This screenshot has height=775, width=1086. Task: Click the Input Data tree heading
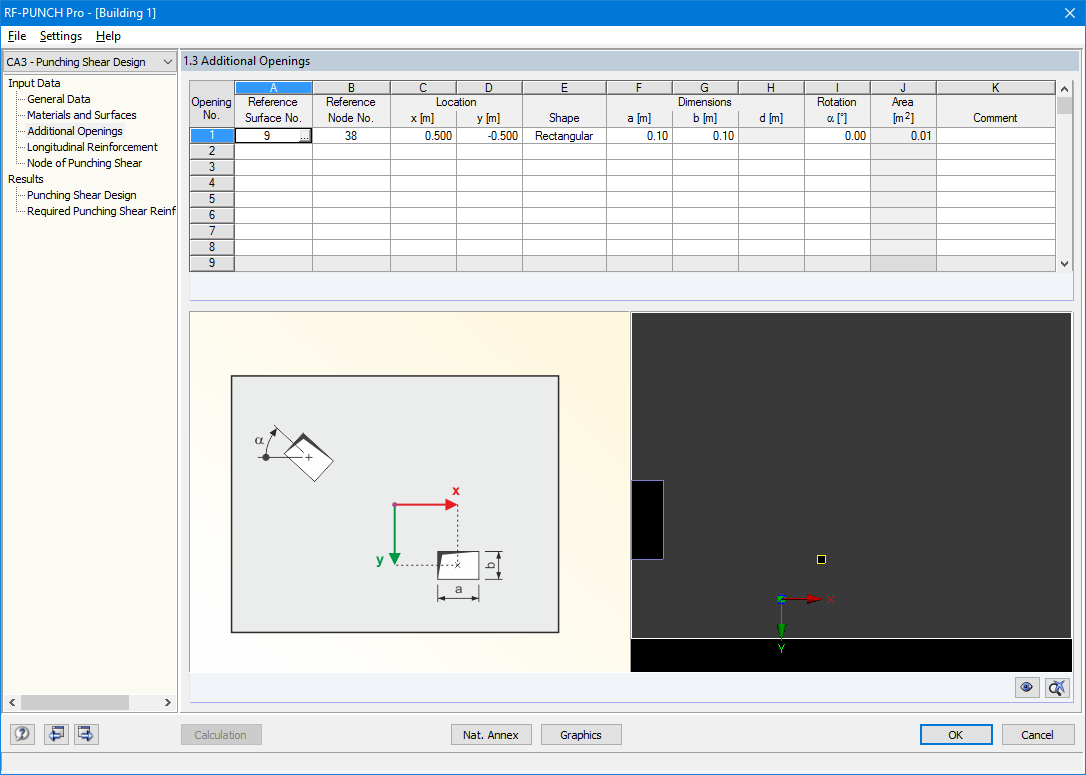pos(34,83)
